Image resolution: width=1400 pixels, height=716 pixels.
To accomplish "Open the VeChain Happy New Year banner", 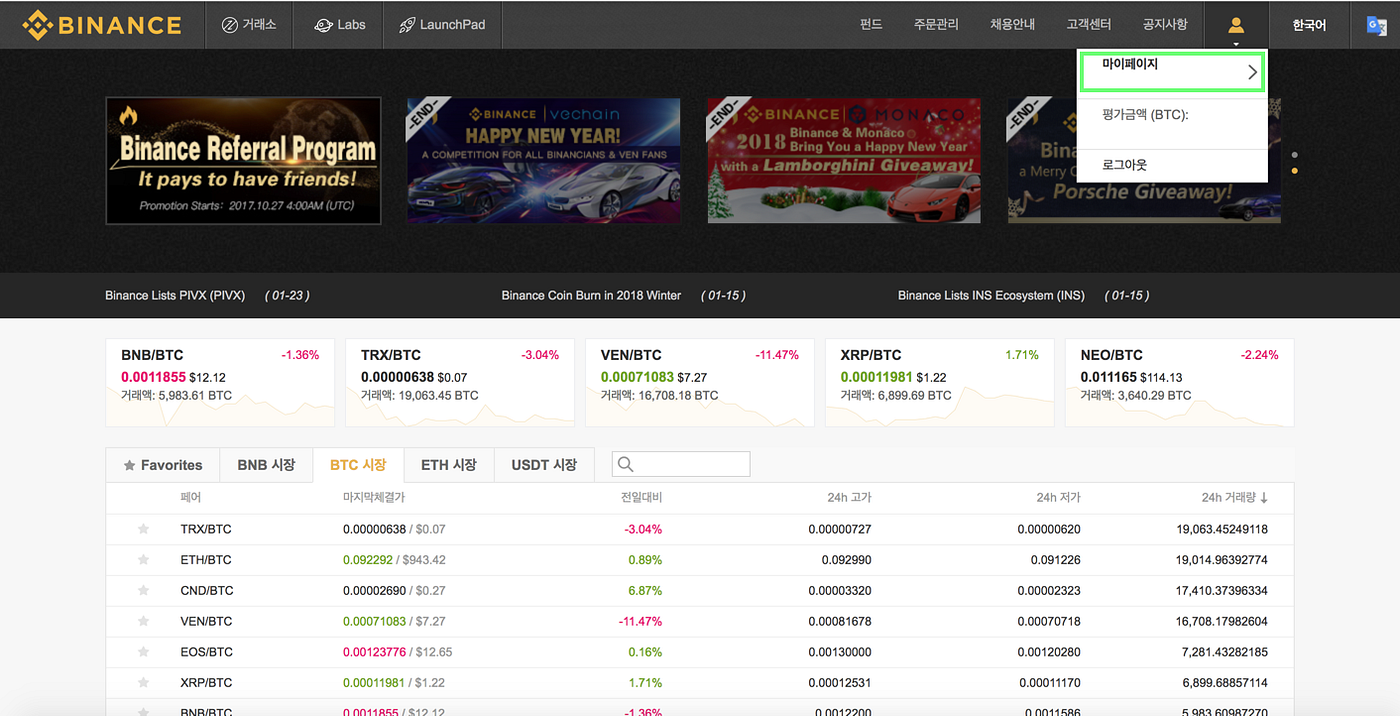I will click(x=543, y=161).
